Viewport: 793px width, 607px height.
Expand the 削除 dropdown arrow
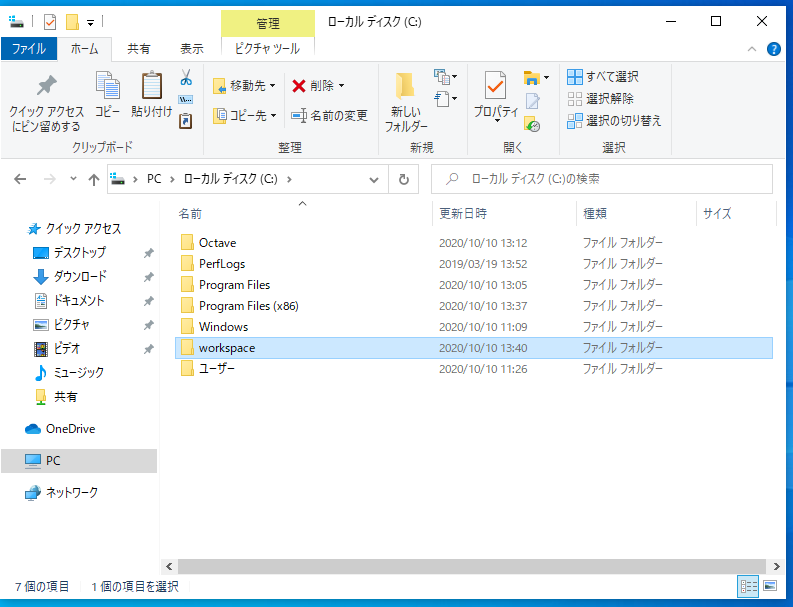coord(341,85)
